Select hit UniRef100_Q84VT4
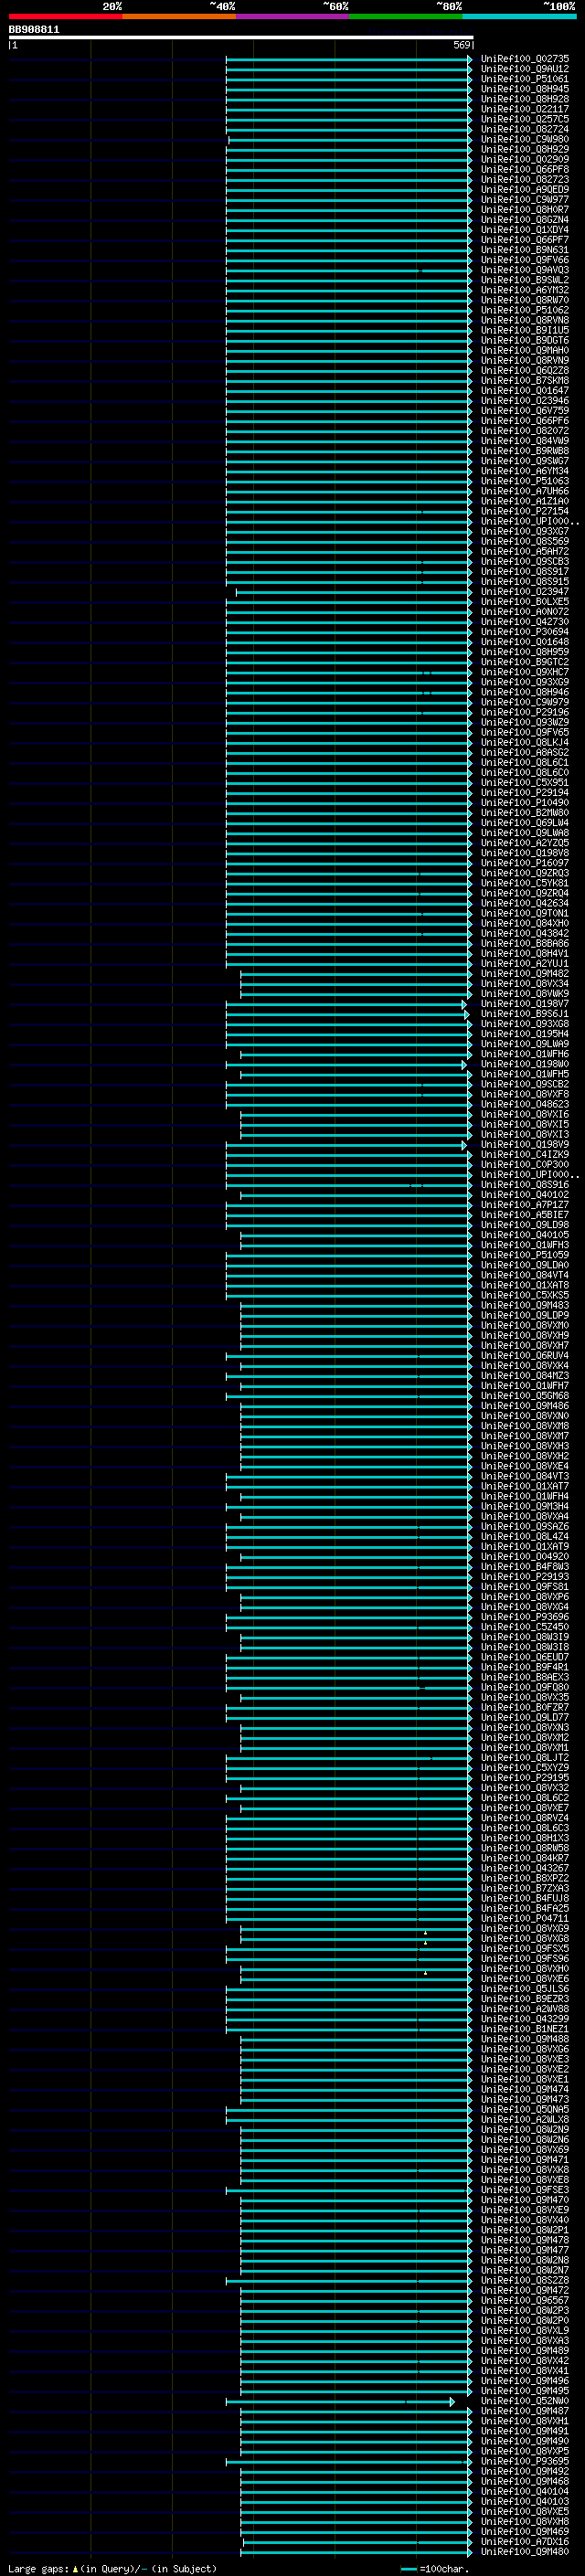The height and width of the screenshot is (2576, 585). tap(525, 1276)
